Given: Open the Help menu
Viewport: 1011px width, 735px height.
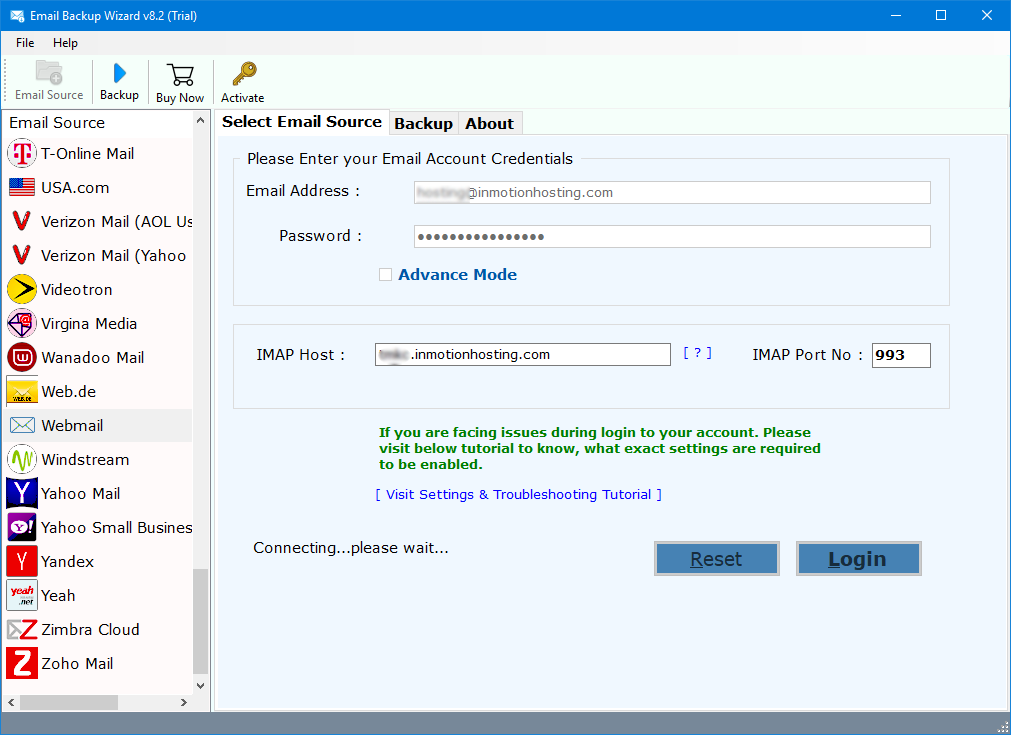Looking at the screenshot, I should click(65, 43).
